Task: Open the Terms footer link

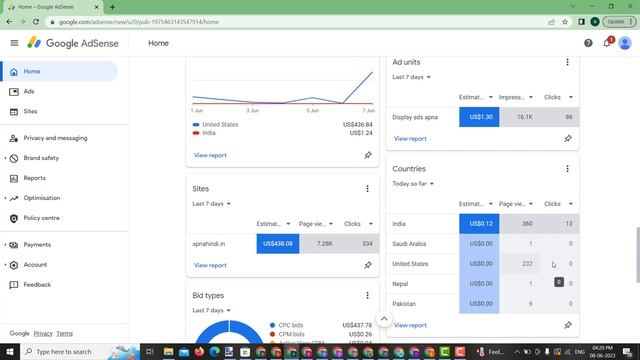Action: pos(64,333)
